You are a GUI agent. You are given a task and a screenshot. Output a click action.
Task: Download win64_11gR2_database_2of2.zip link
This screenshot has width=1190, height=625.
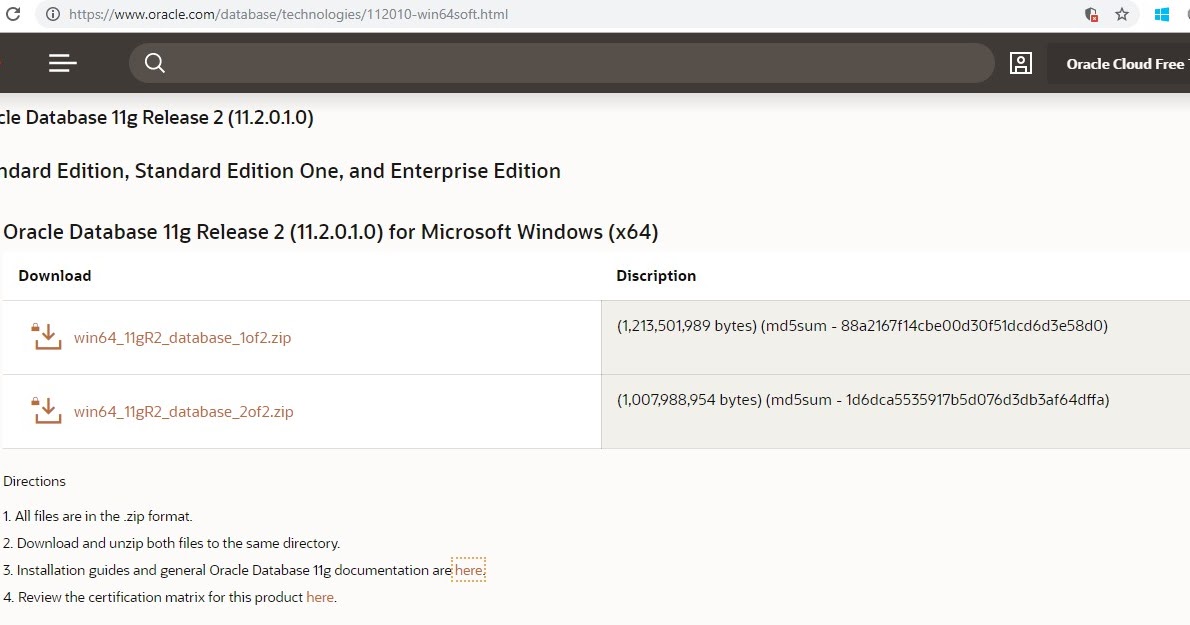pyautogui.click(x=183, y=412)
